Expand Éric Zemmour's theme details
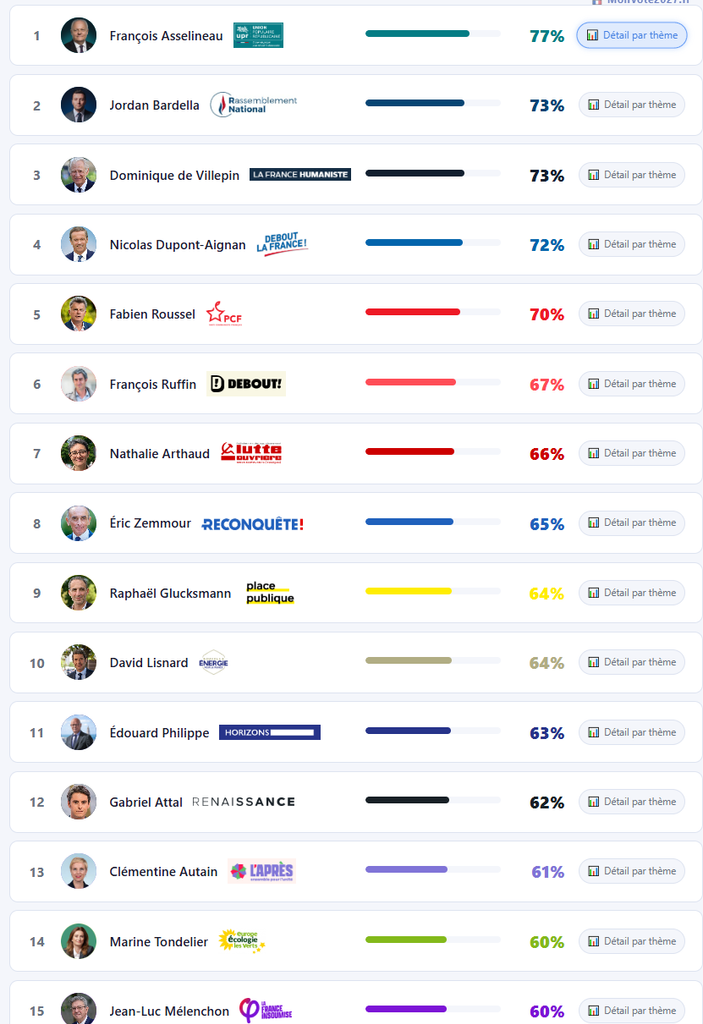 632,523
